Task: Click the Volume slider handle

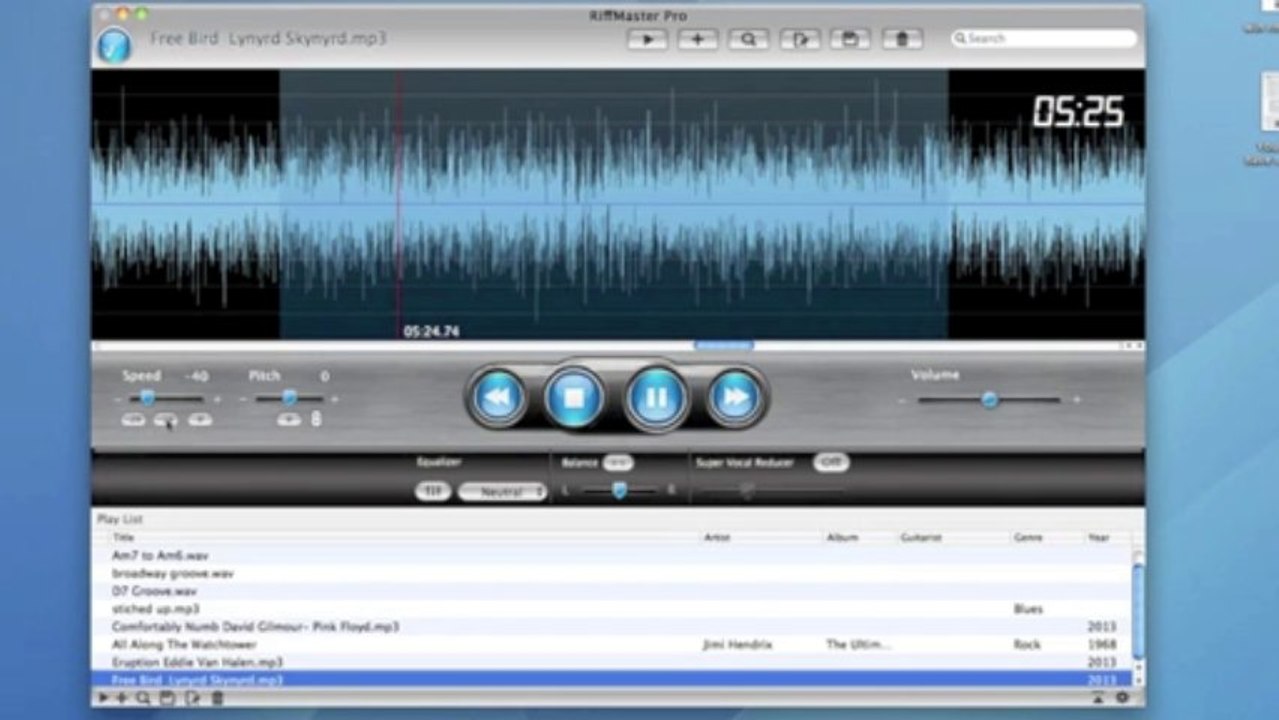Action: pyautogui.click(x=989, y=400)
